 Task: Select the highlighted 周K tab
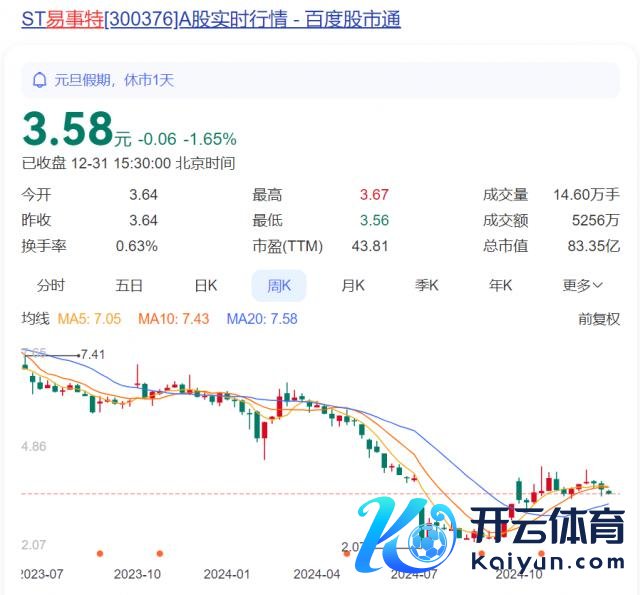pyautogui.click(x=278, y=285)
